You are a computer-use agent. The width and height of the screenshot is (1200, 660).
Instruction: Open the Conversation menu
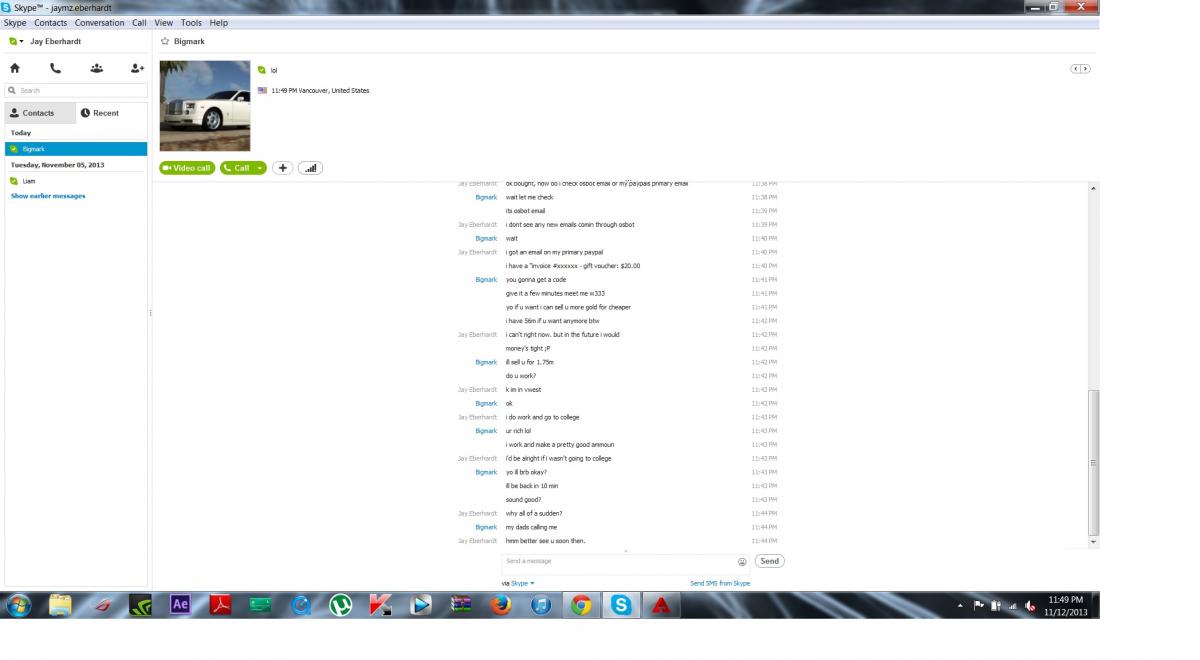[x=99, y=22]
